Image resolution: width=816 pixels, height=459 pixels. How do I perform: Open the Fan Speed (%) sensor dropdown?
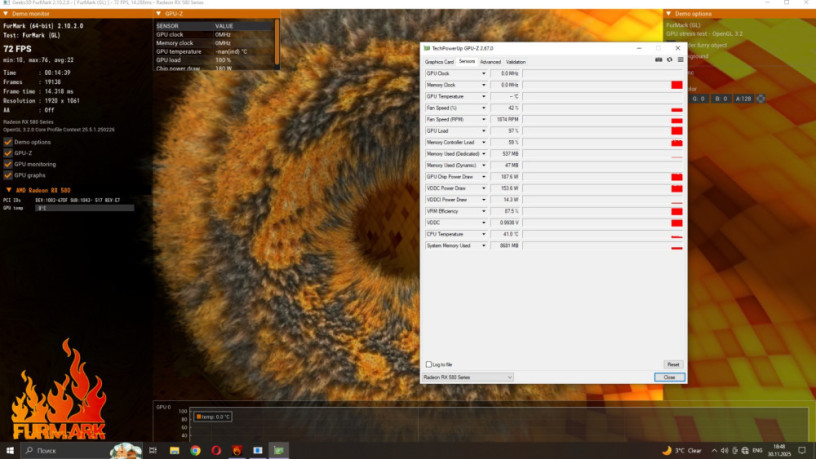coord(483,108)
